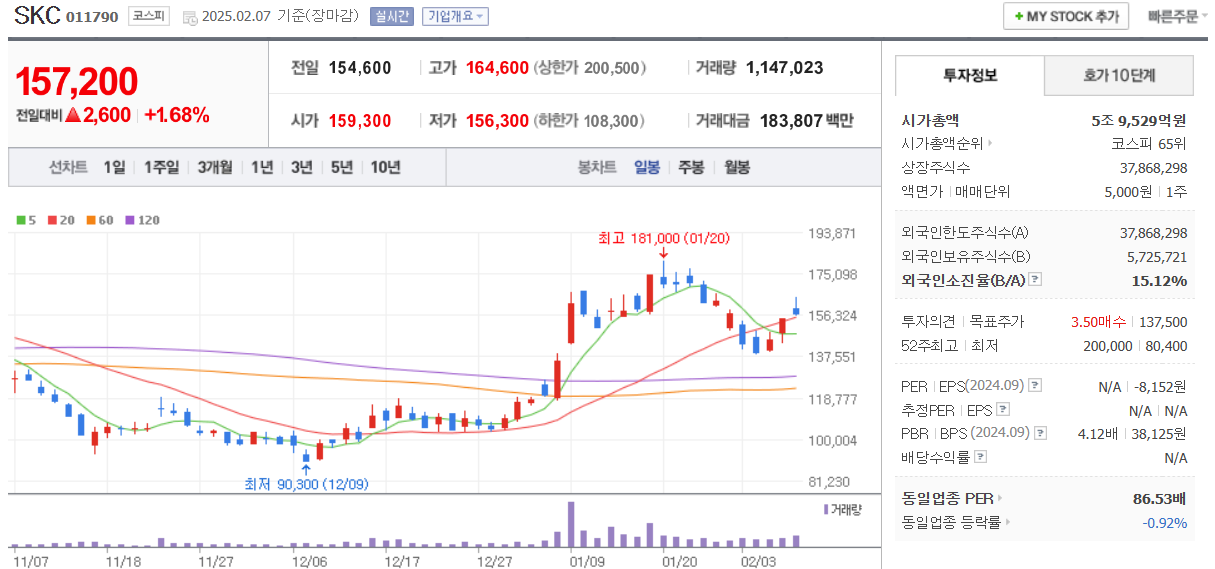Select the 3개월 line chart period
Screen dimensions: 1215x569
pyautogui.click(x=216, y=167)
